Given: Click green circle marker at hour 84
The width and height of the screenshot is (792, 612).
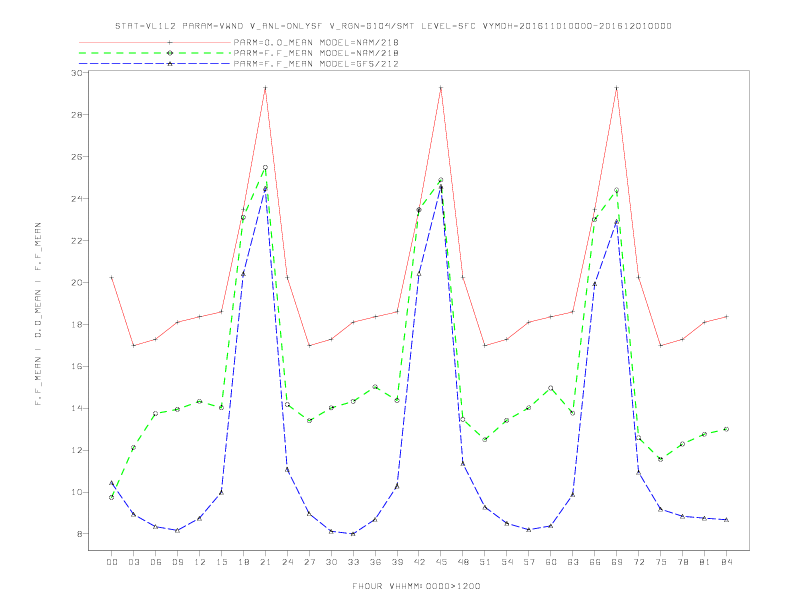Looking at the screenshot, I should click(x=726, y=429).
